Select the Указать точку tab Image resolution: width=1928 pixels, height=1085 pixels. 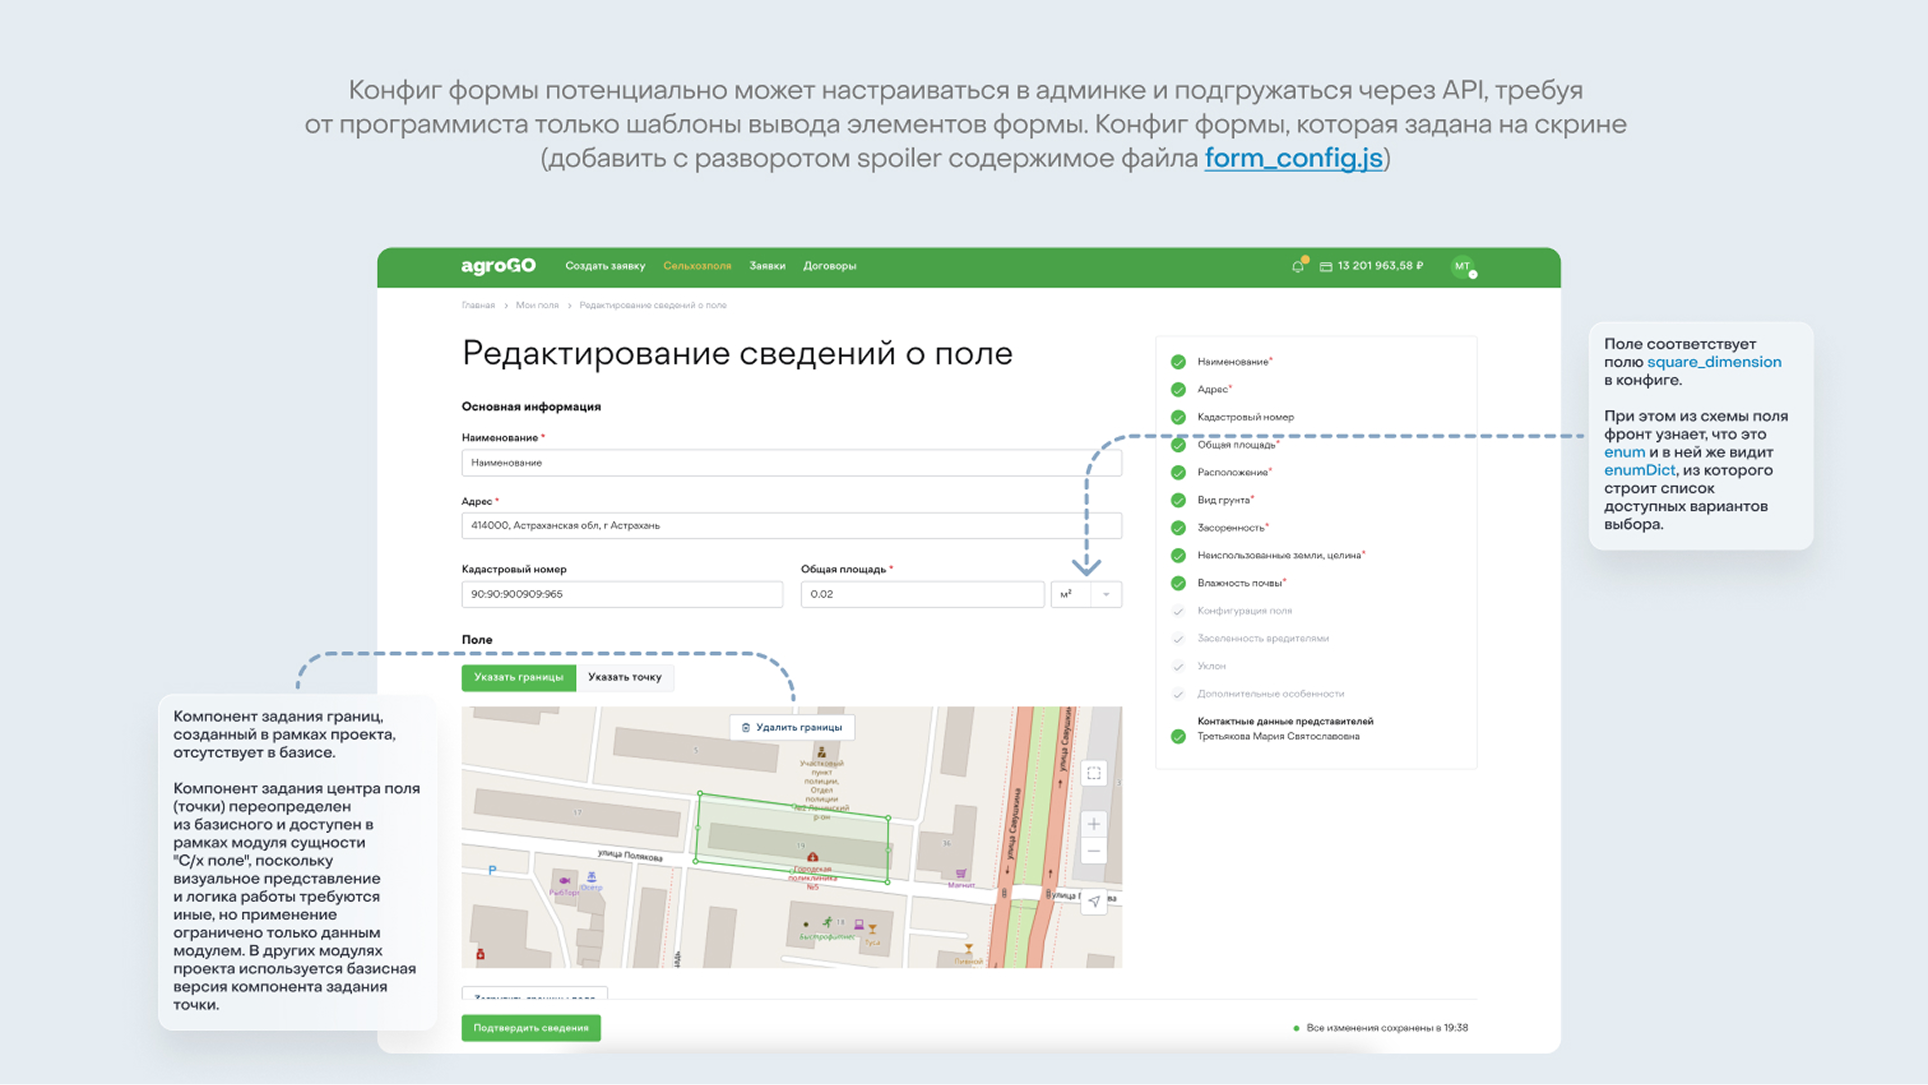pyautogui.click(x=625, y=677)
